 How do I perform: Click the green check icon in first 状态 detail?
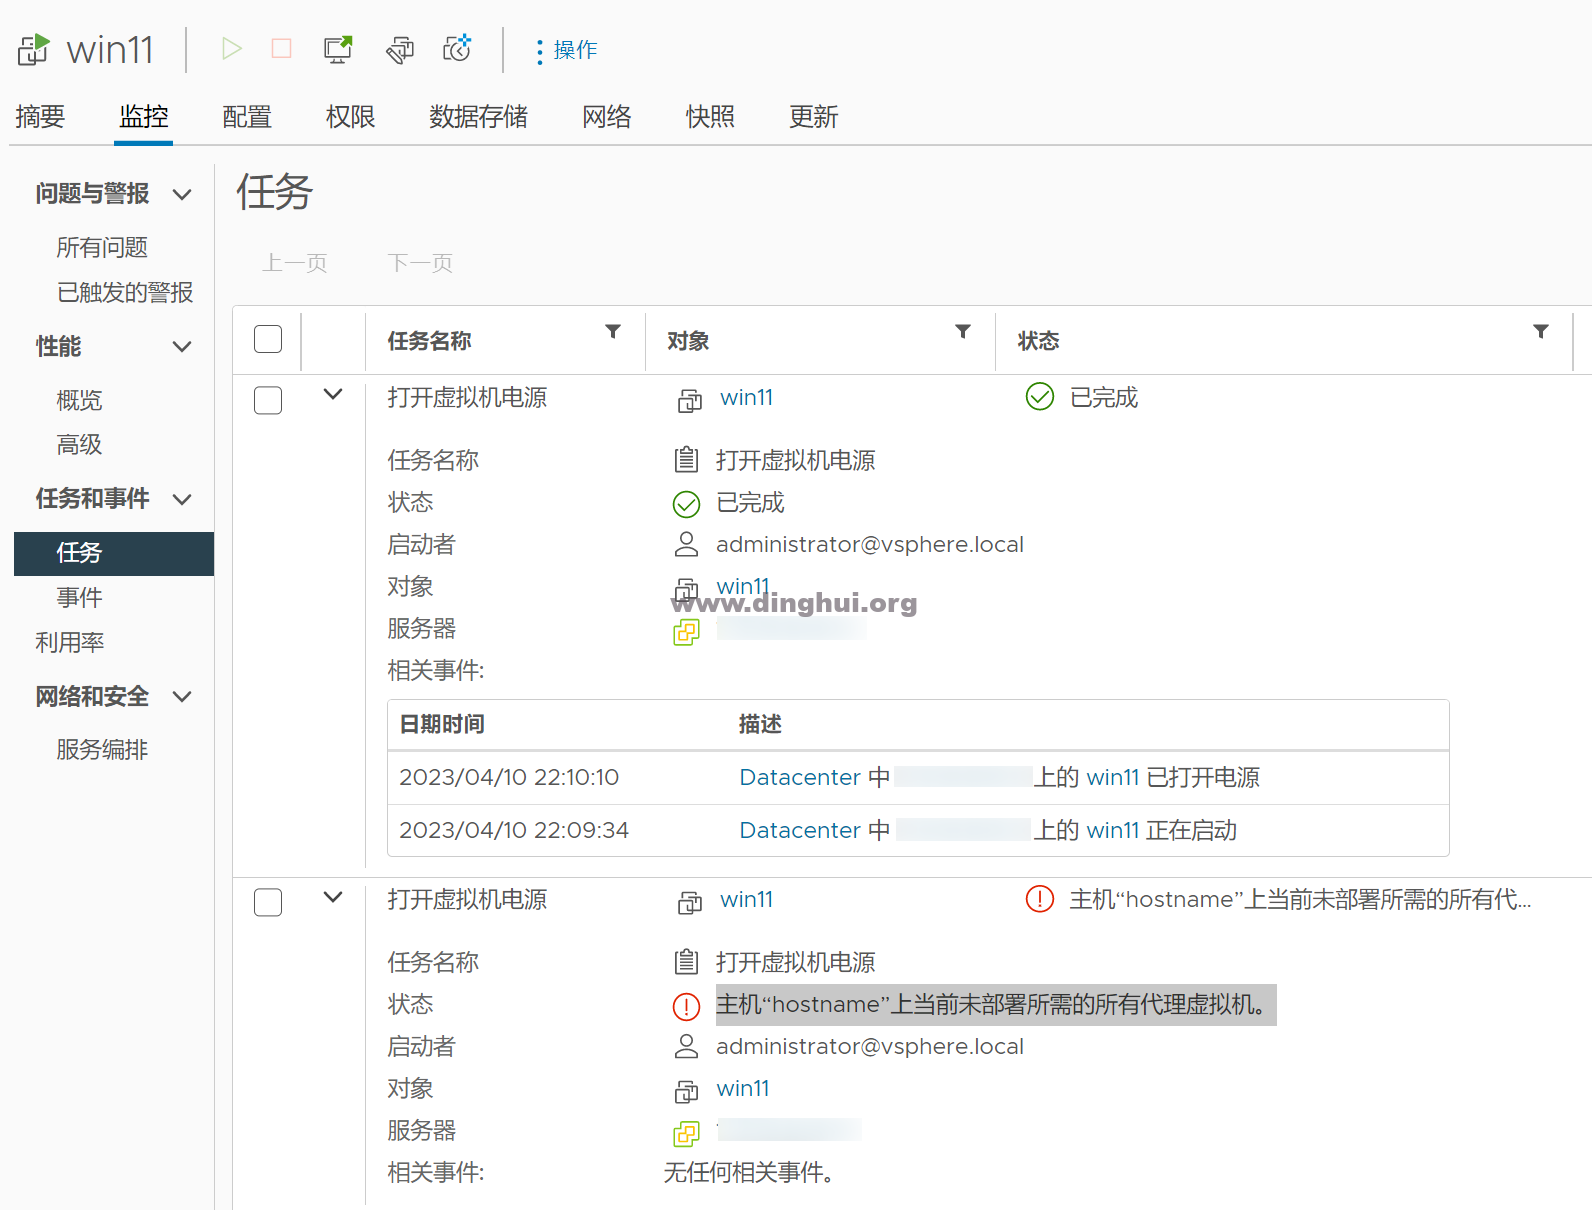coord(687,504)
